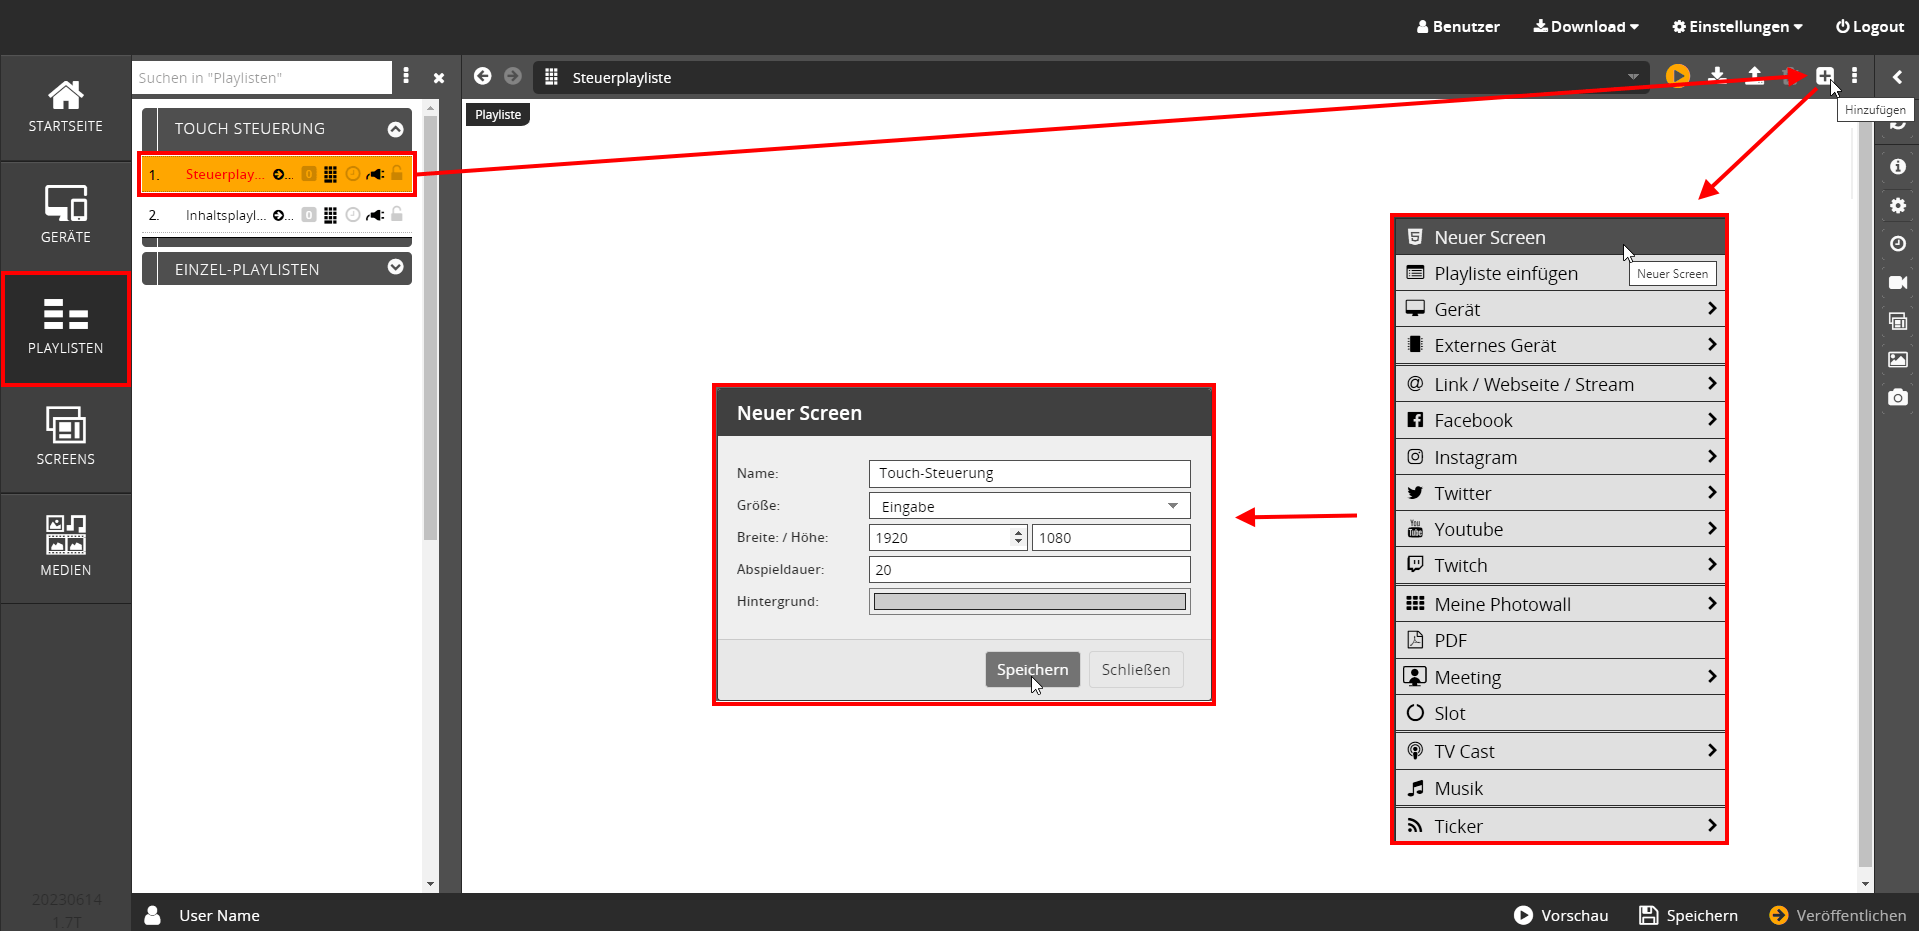Open the video camera icon in right sidebar
This screenshot has width=1919, height=931.
coord(1897,283)
